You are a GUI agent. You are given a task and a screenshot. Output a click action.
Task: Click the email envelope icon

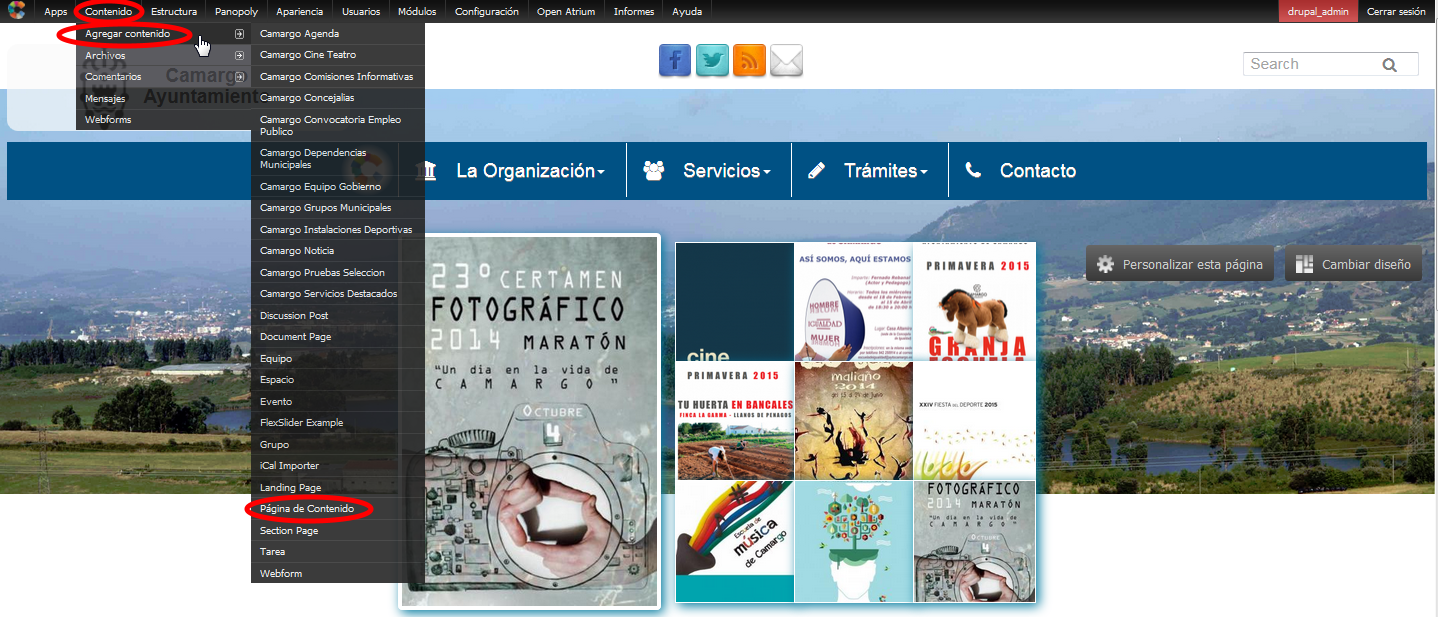pos(786,60)
